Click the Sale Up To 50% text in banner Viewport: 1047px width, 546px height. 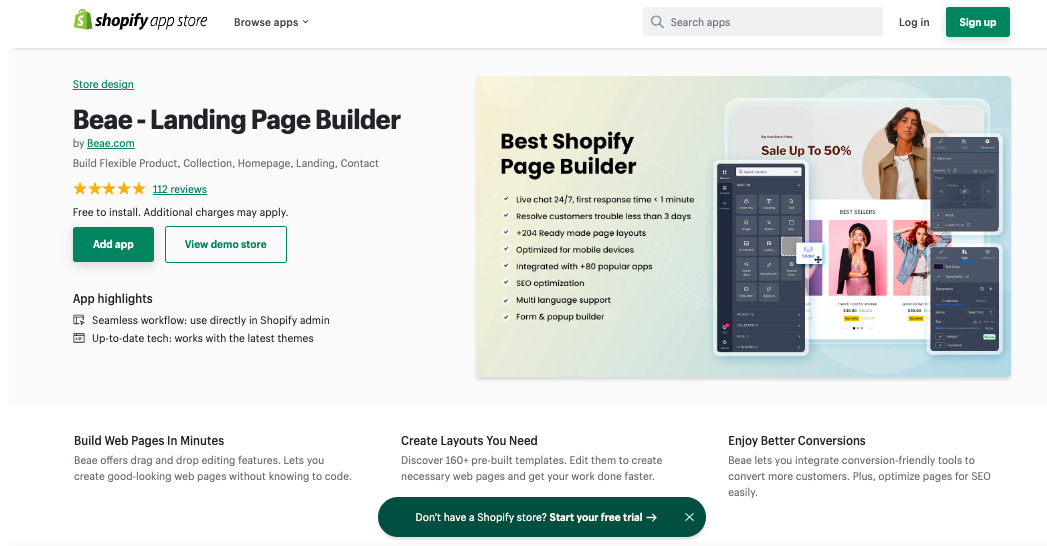tap(806, 151)
